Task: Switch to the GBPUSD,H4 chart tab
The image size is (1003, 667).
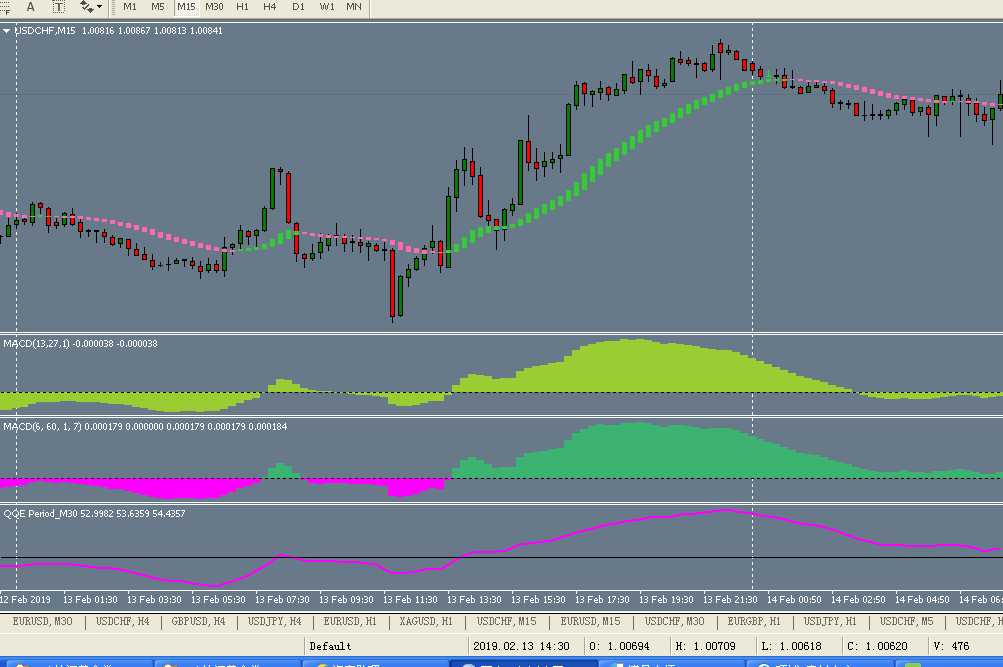Action: point(198,621)
